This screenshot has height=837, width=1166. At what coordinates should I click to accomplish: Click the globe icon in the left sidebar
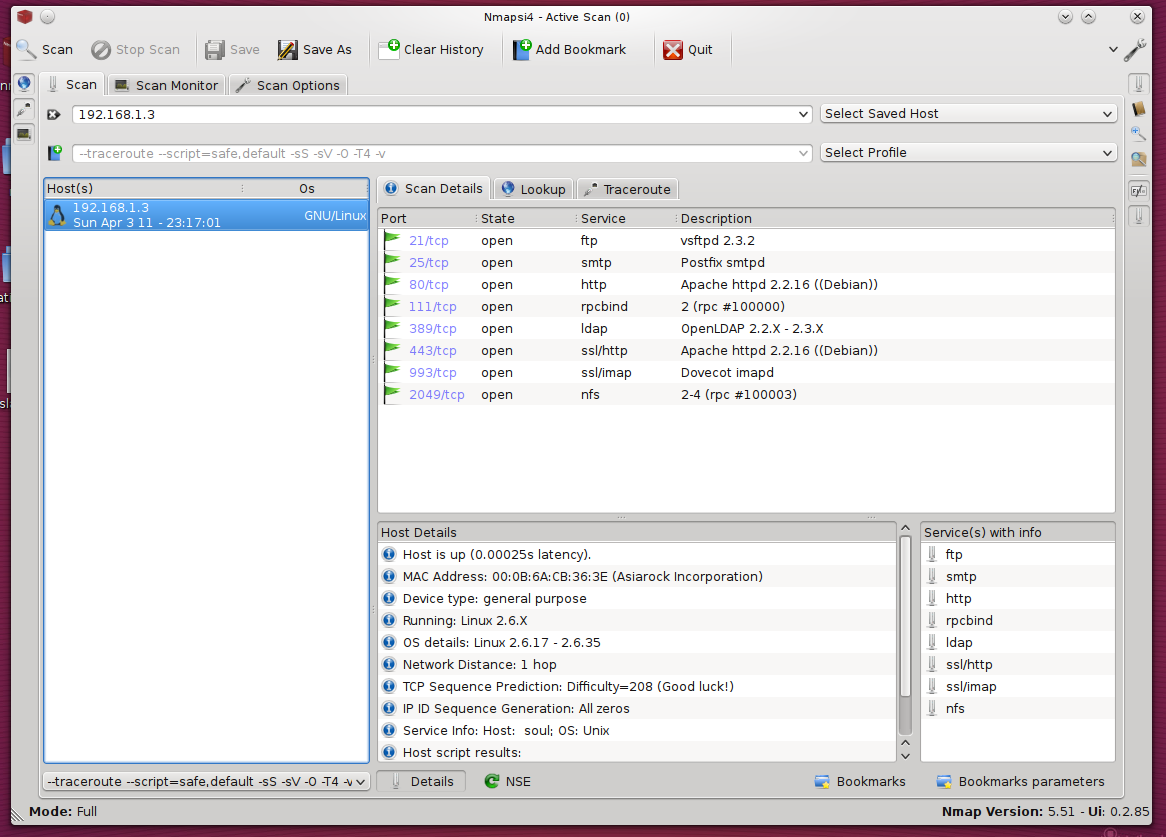coord(24,83)
